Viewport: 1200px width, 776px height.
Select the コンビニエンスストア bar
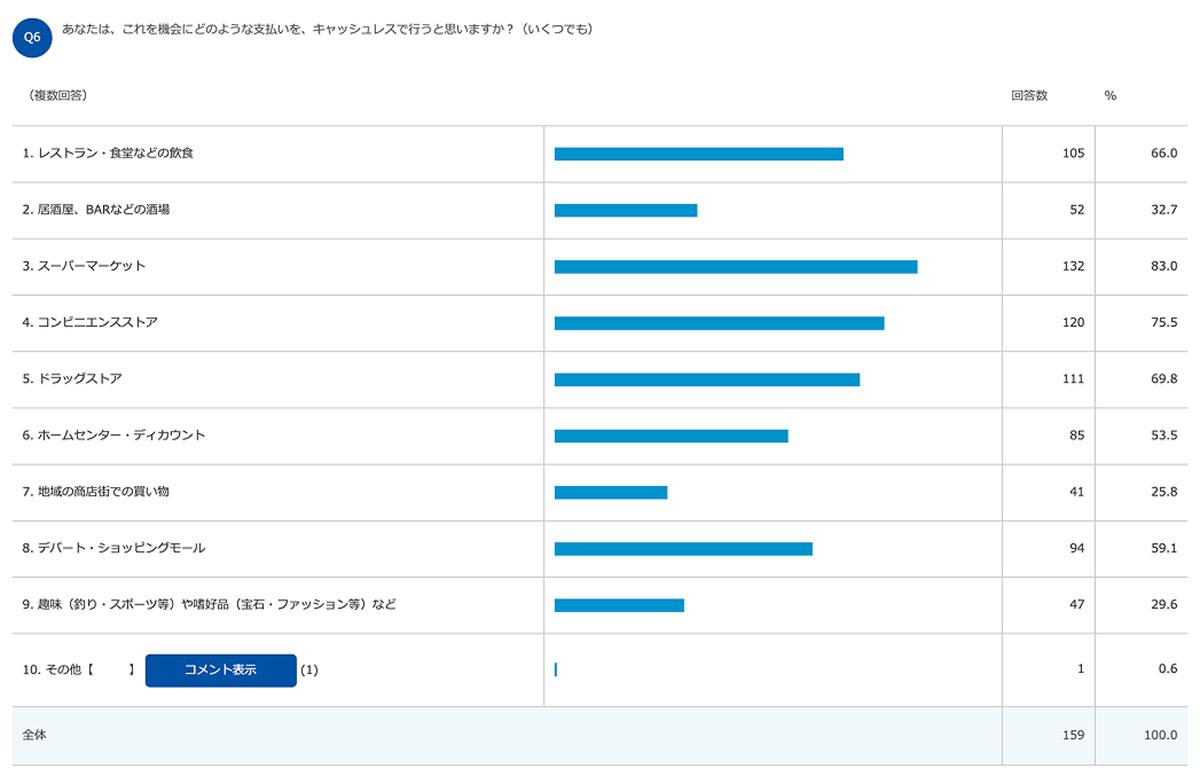click(719, 323)
